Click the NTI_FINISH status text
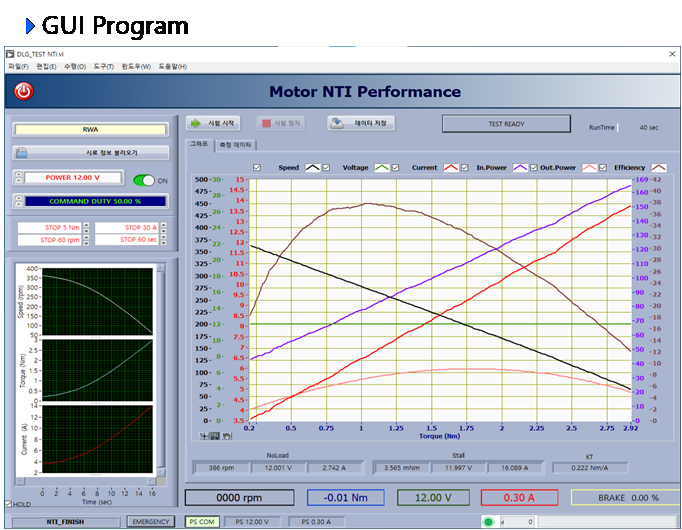 (65, 522)
